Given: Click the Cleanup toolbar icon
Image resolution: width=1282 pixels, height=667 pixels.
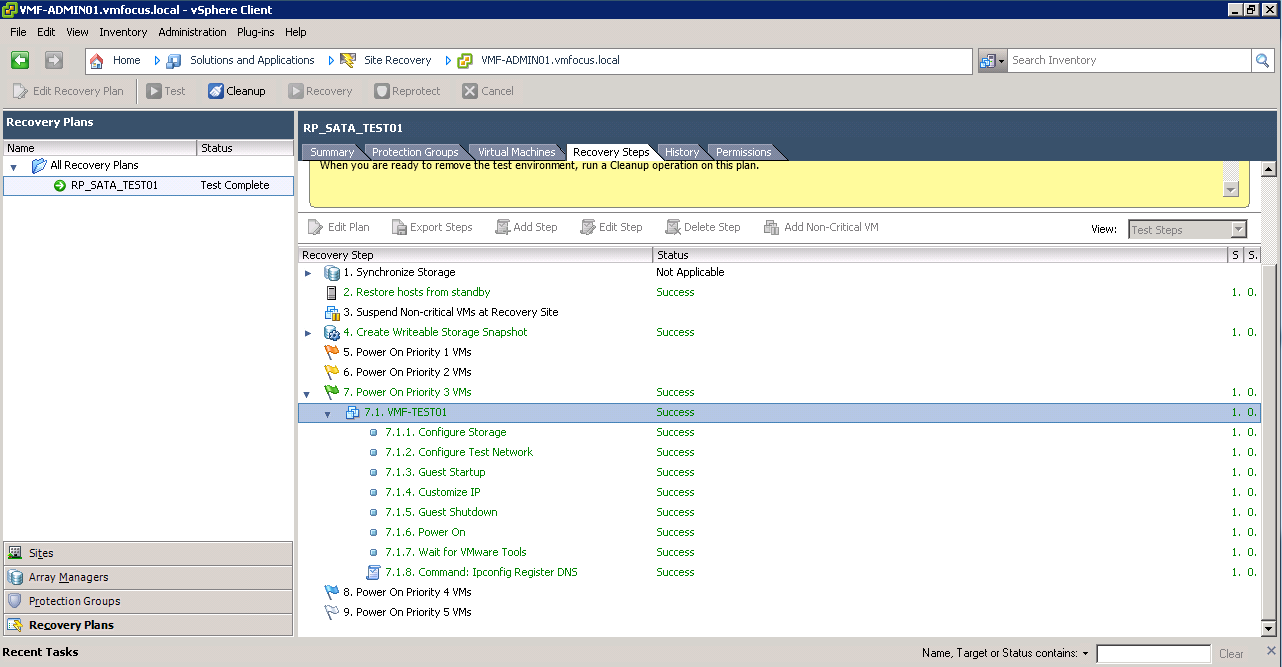Looking at the screenshot, I should pyautogui.click(x=216, y=91).
